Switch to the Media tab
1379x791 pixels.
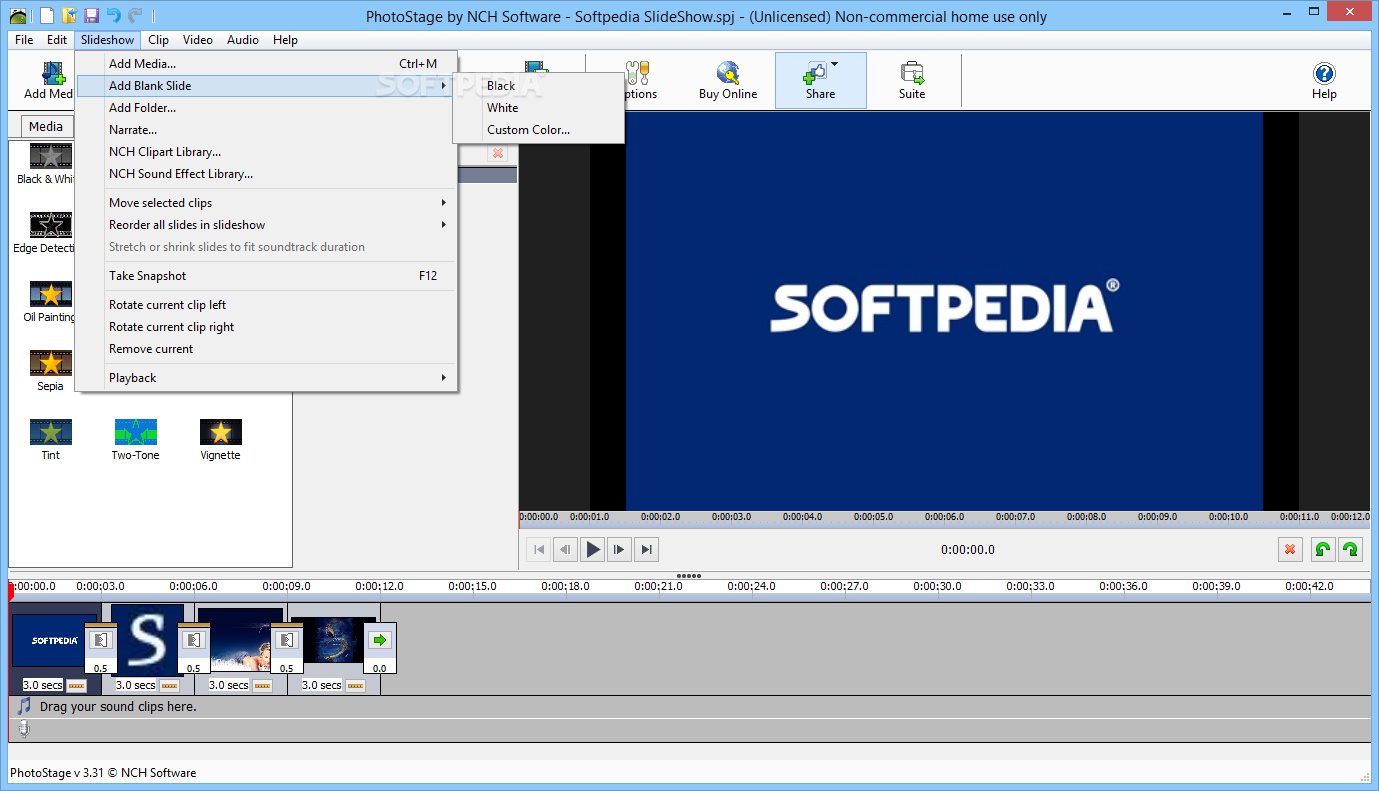coord(46,127)
